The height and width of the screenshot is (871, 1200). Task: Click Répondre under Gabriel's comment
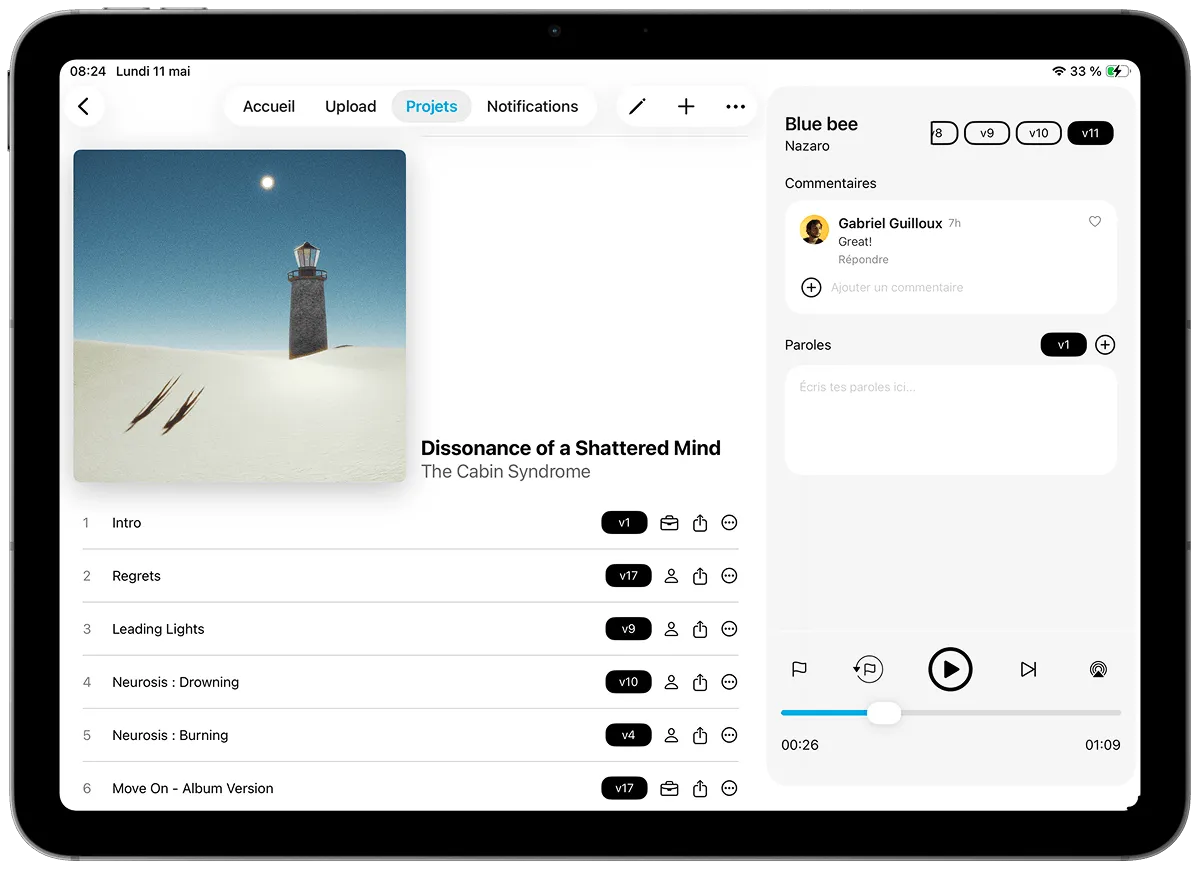pos(863,260)
